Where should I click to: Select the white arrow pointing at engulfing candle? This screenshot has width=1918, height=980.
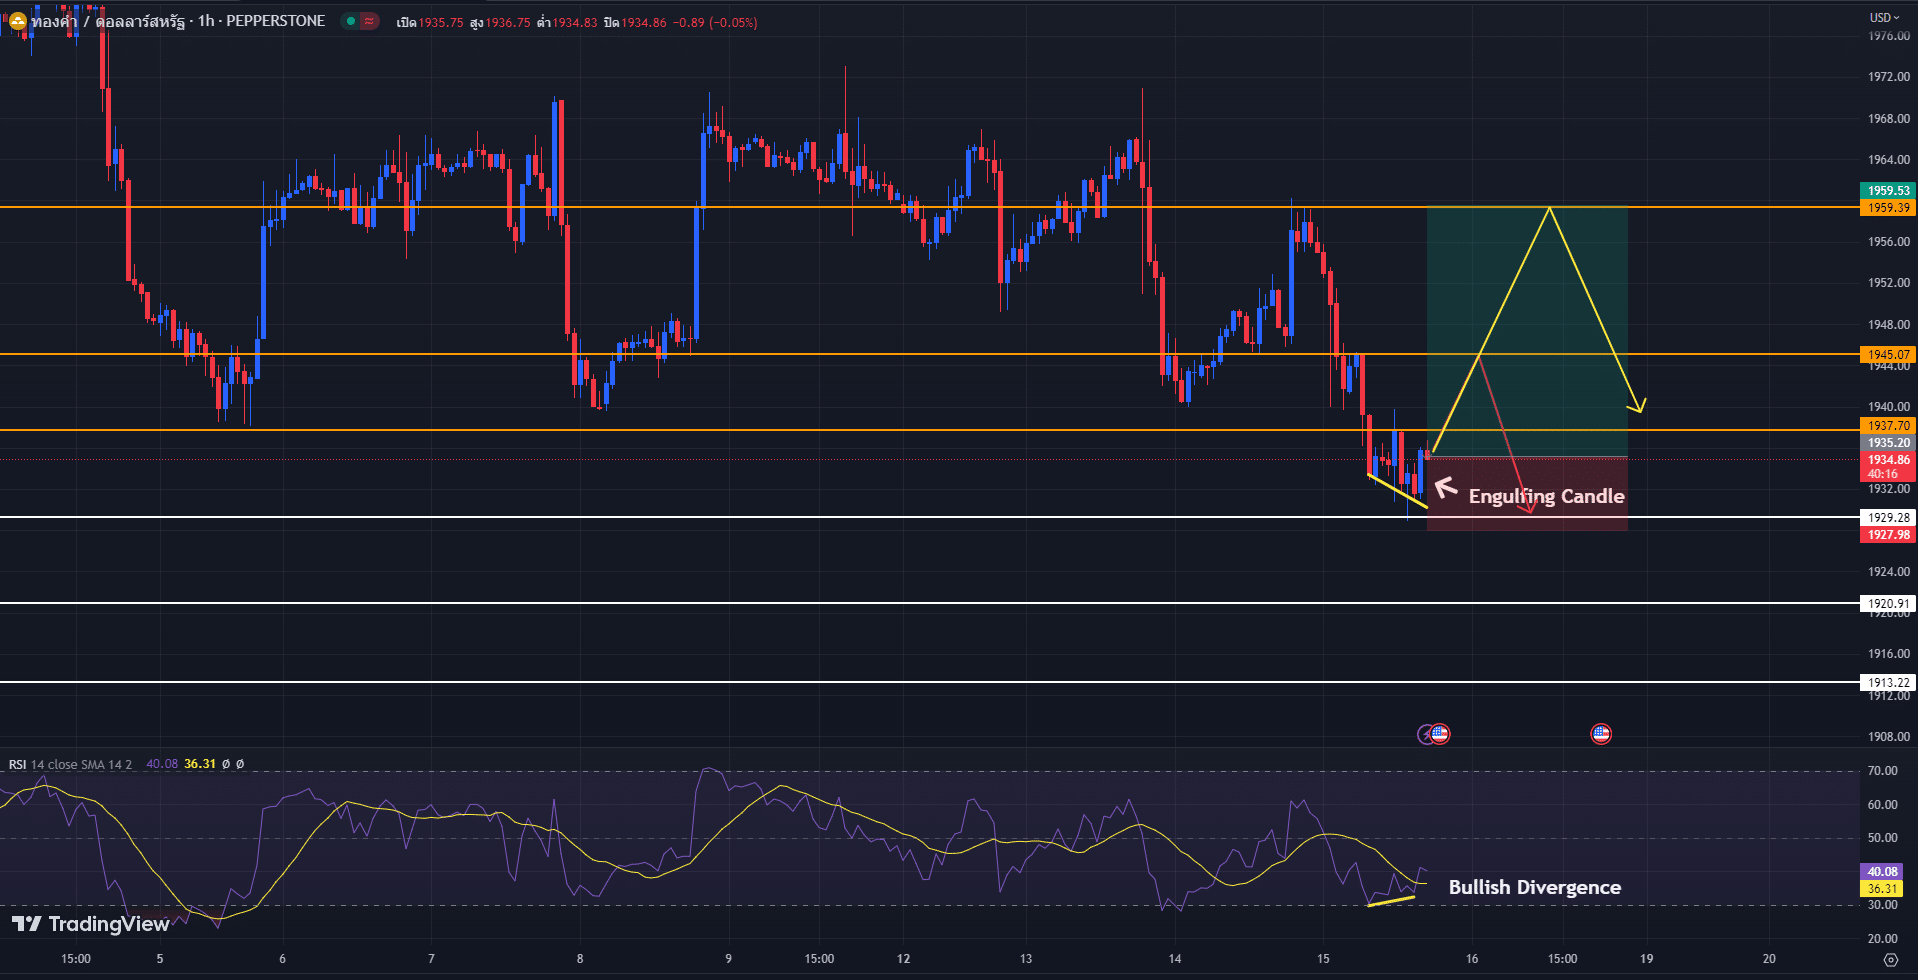[x=1445, y=488]
